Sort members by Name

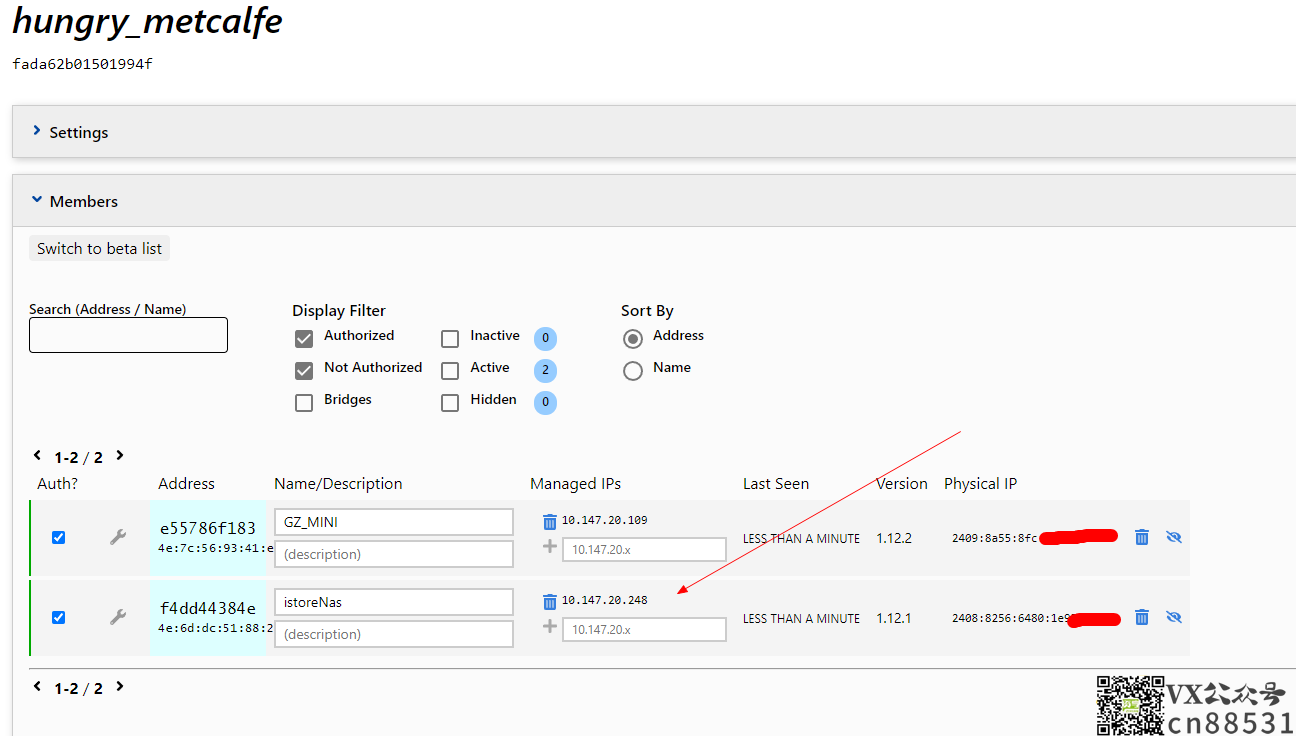633,370
